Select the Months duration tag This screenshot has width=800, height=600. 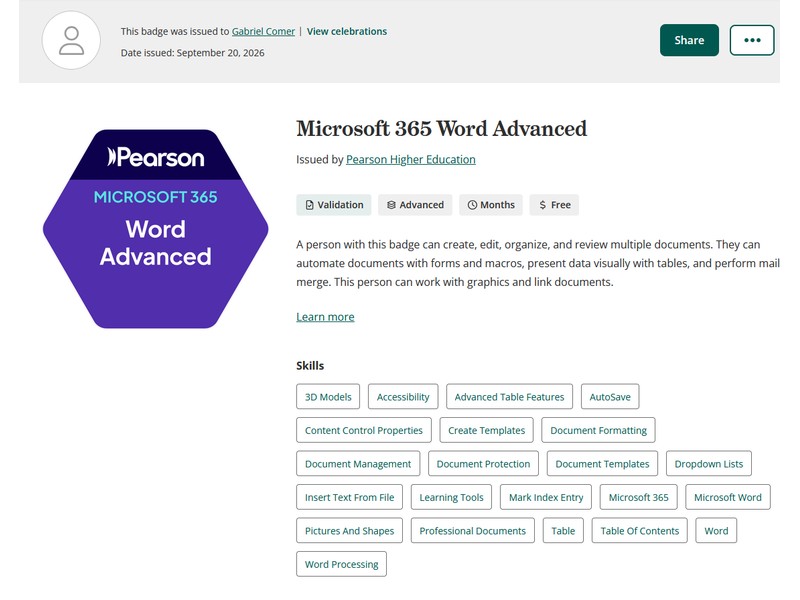point(491,205)
